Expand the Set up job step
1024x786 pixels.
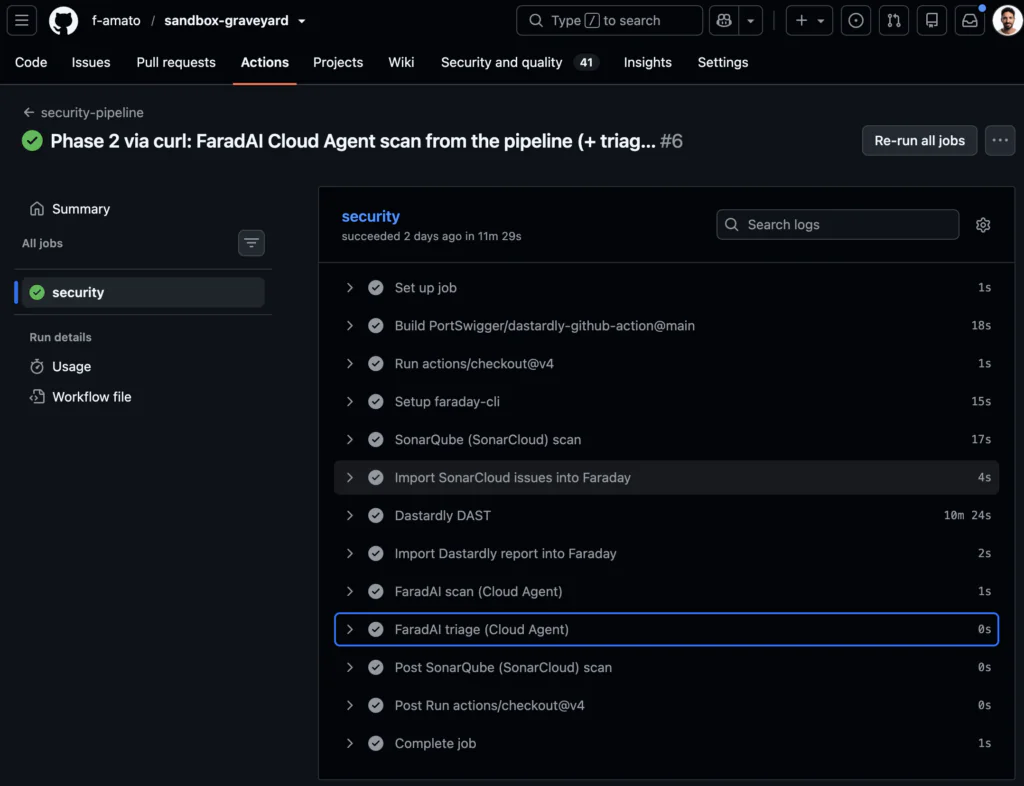tap(666, 288)
